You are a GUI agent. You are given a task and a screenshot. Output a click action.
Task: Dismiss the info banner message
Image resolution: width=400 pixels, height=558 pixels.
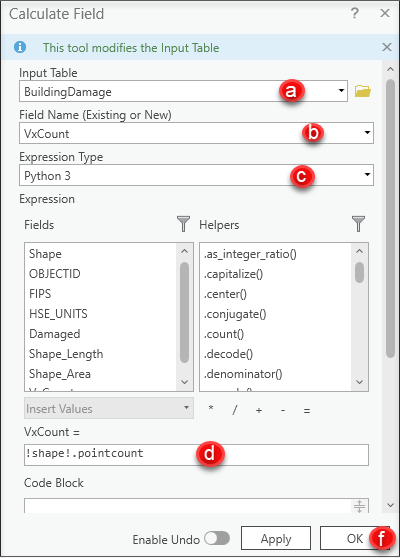click(387, 47)
